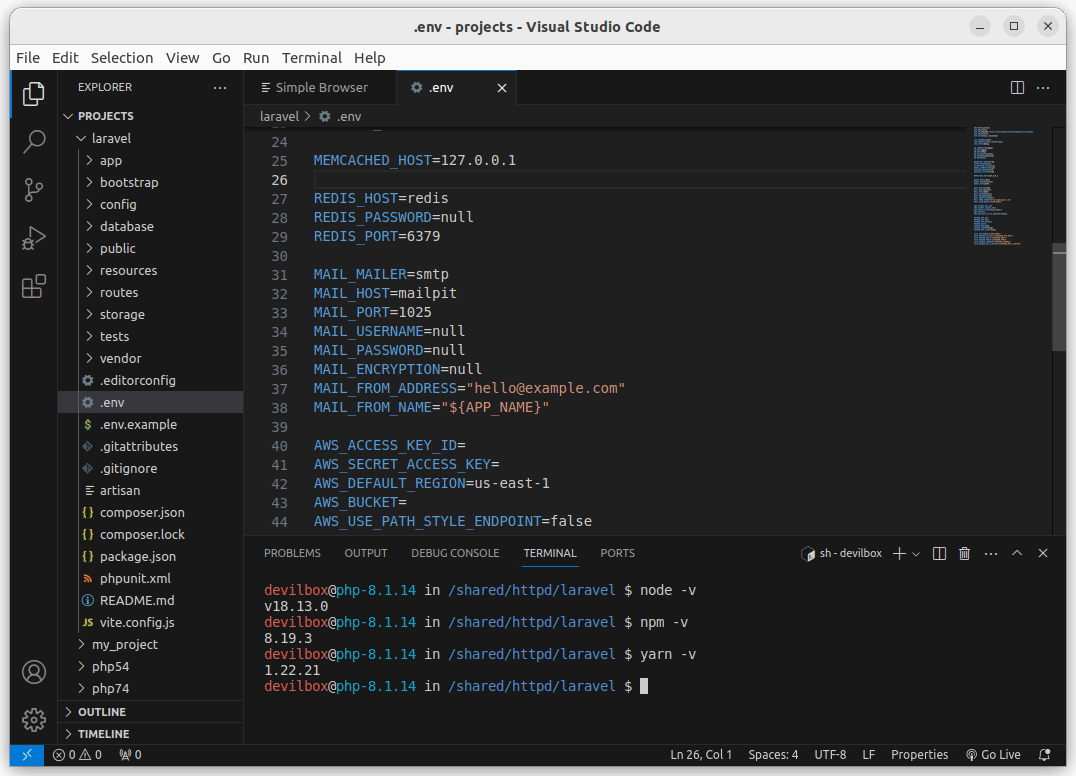The width and height of the screenshot is (1076, 776).
Task: Open the Source Control view
Action: (x=34, y=189)
